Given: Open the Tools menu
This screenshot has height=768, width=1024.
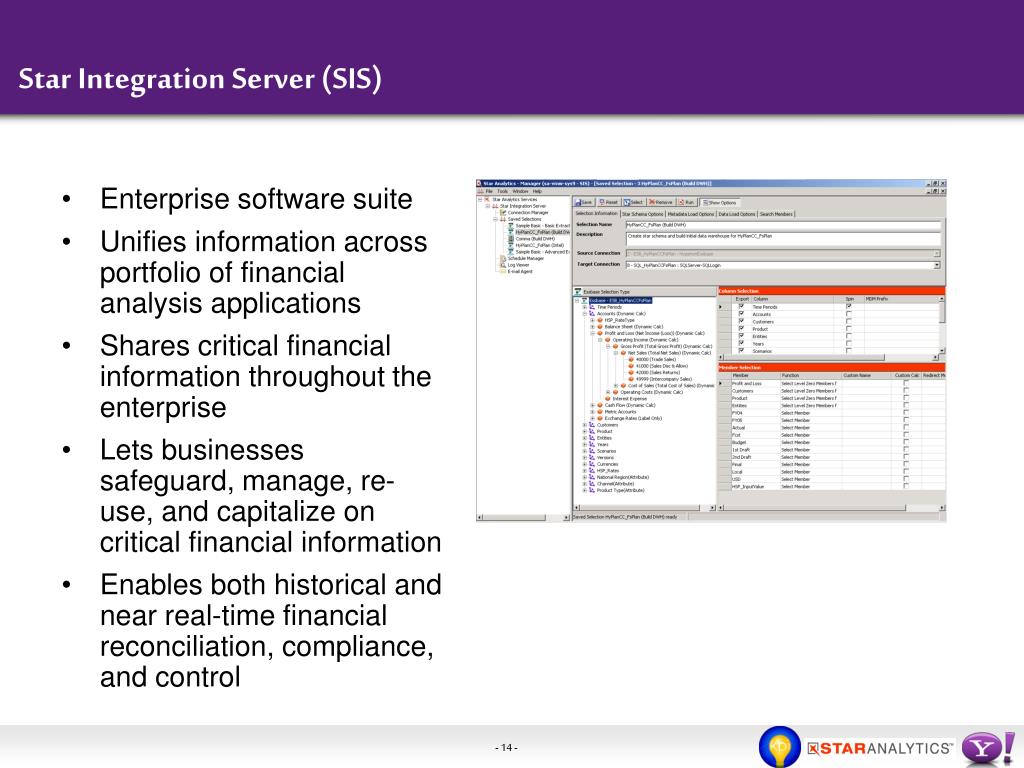Looking at the screenshot, I should 502,191.
